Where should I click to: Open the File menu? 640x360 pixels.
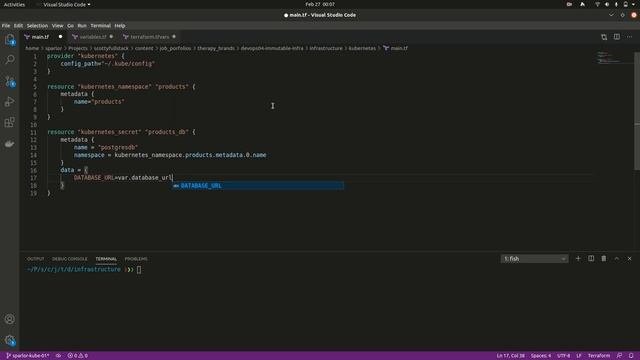point(6,26)
